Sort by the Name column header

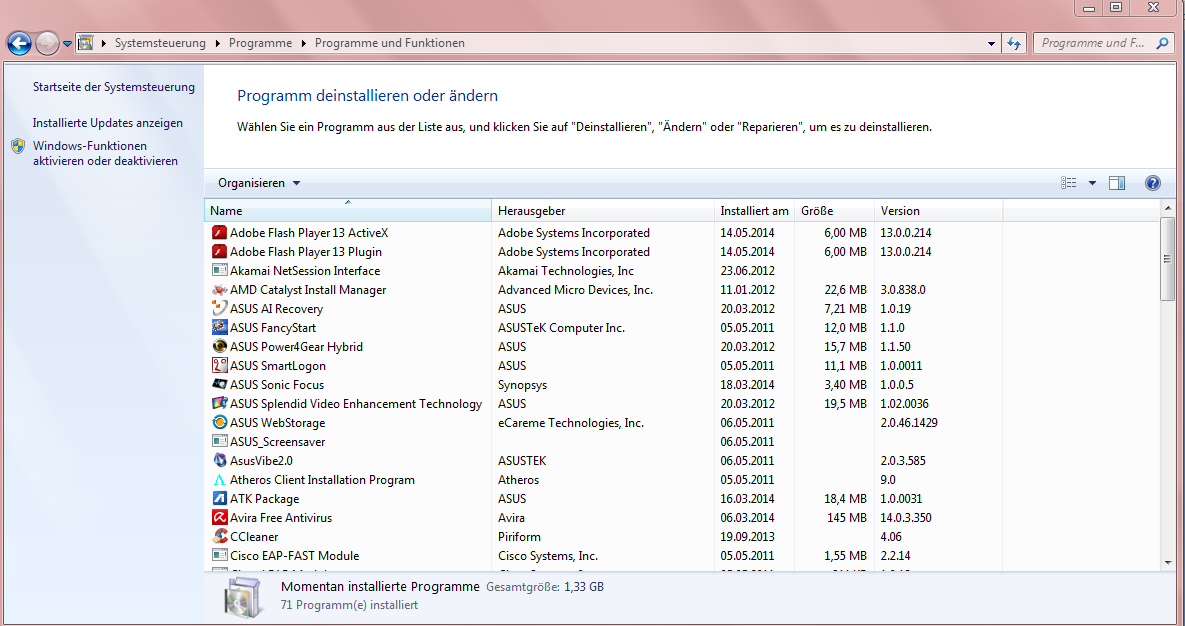pos(348,211)
